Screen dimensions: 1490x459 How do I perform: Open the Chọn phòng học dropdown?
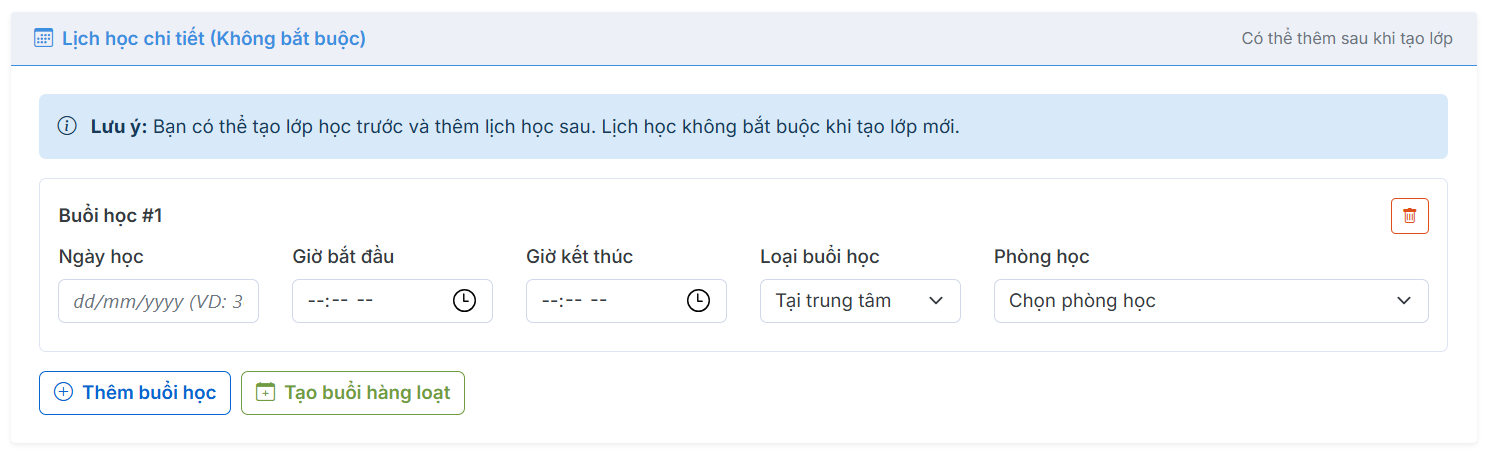[1210, 301]
